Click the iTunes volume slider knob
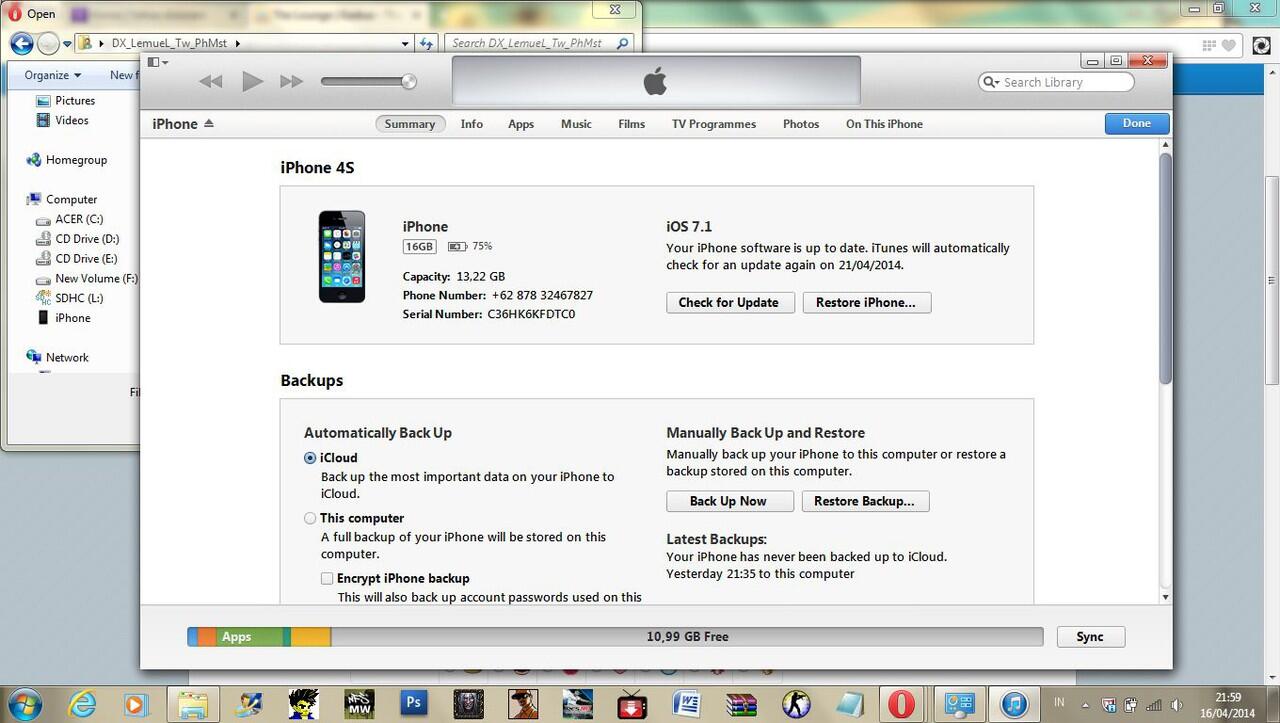Viewport: 1280px width, 723px height. coord(409,82)
